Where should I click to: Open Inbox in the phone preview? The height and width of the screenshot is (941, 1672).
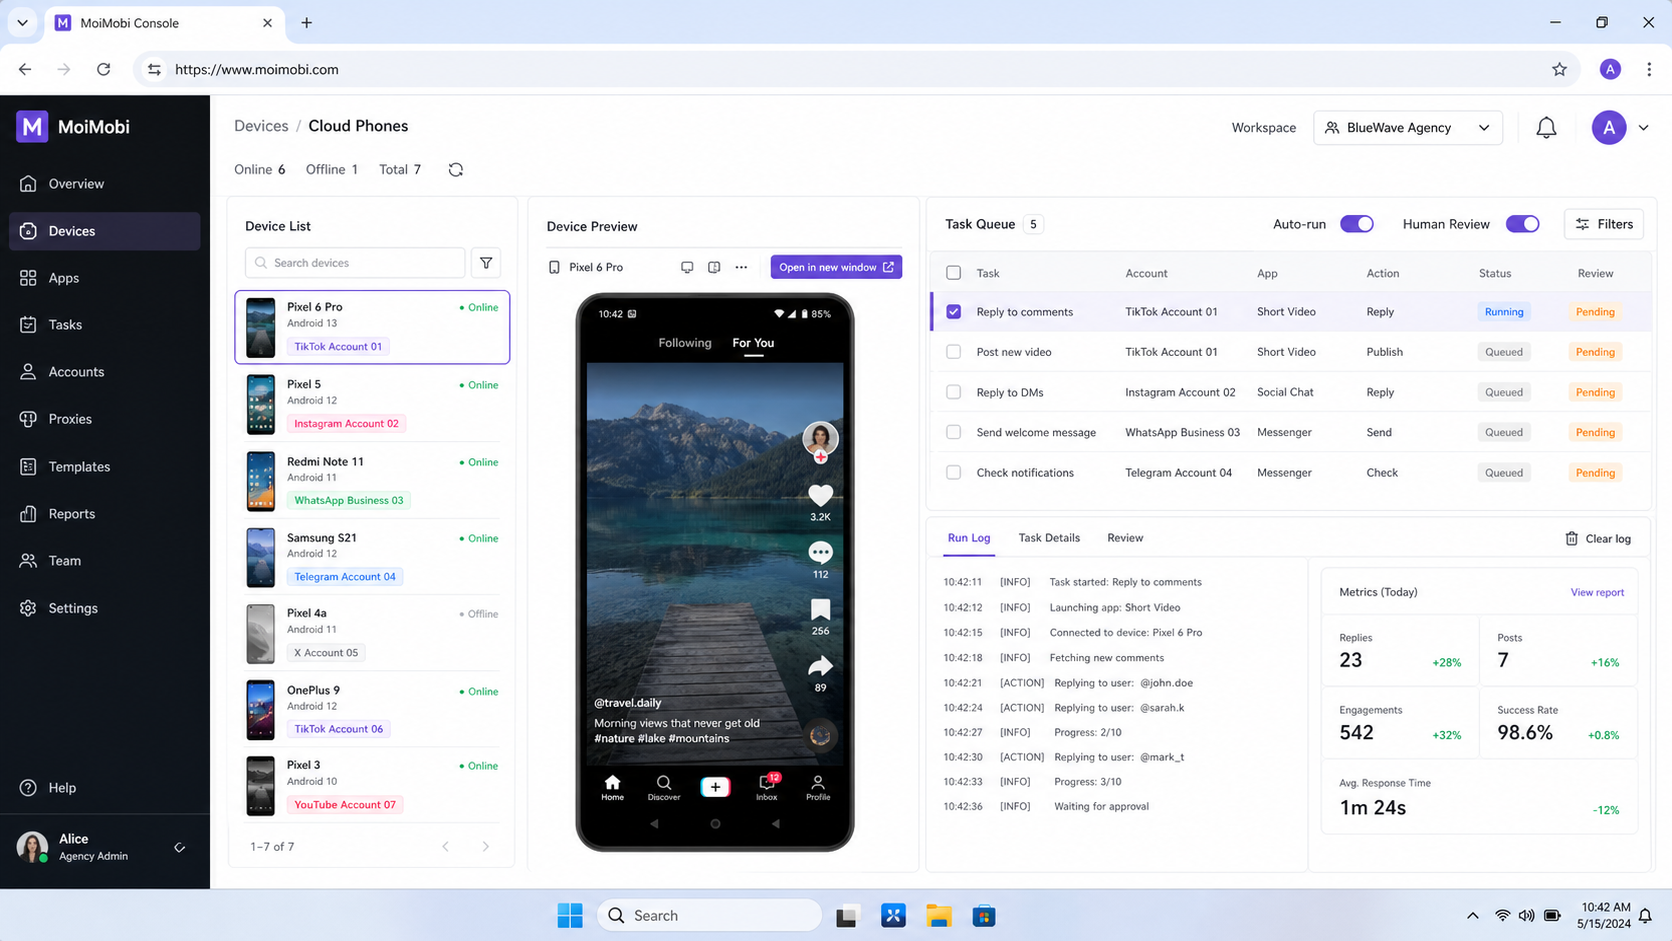[767, 788]
